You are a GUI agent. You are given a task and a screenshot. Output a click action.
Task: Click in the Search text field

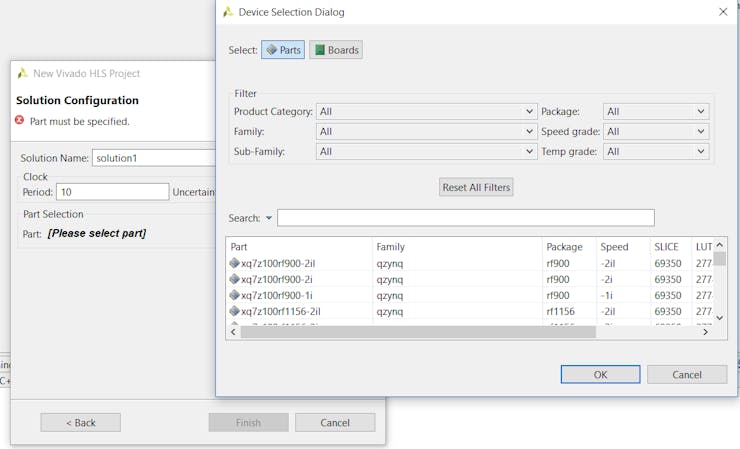pos(466,218)
